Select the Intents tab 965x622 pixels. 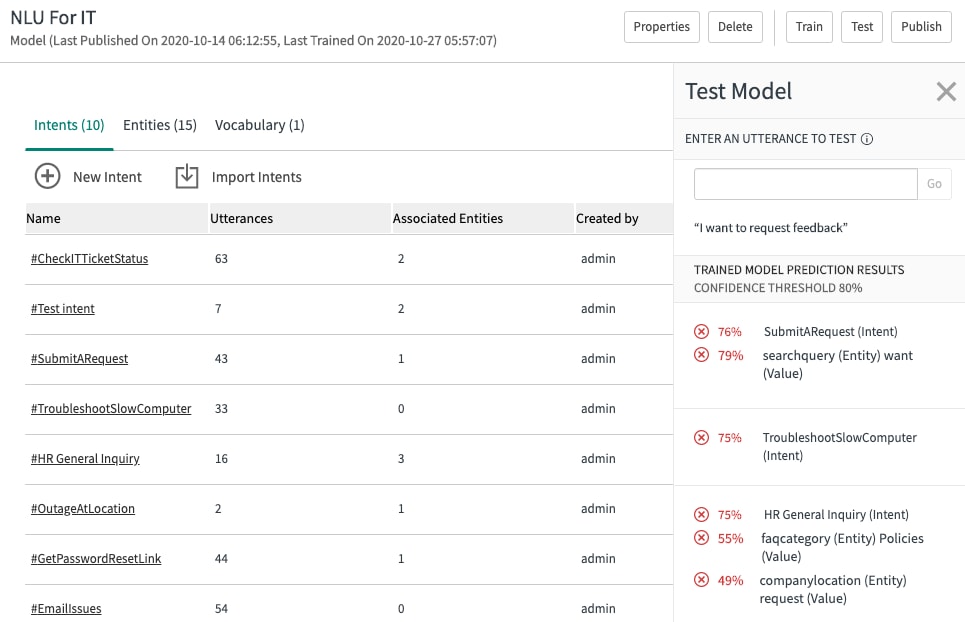[68, 125]
